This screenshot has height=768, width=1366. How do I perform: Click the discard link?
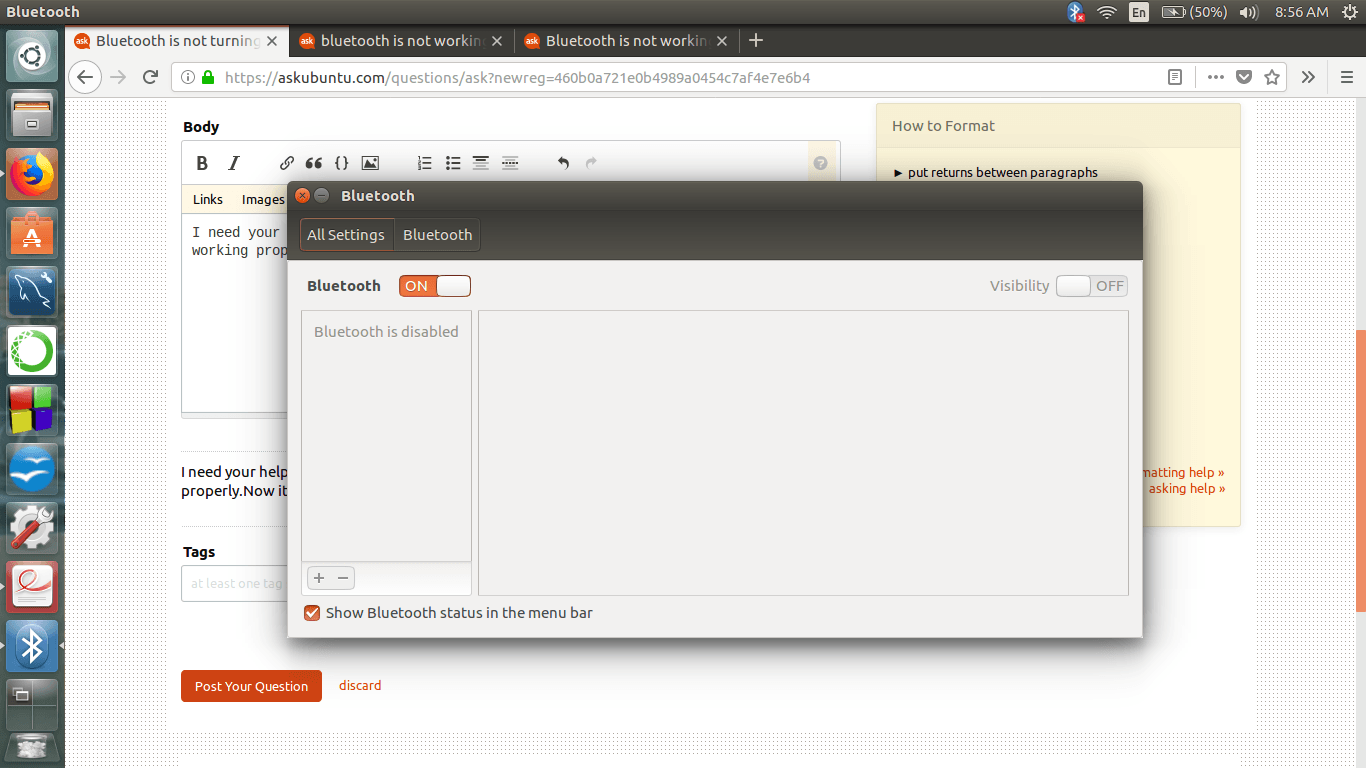(360, 686)
